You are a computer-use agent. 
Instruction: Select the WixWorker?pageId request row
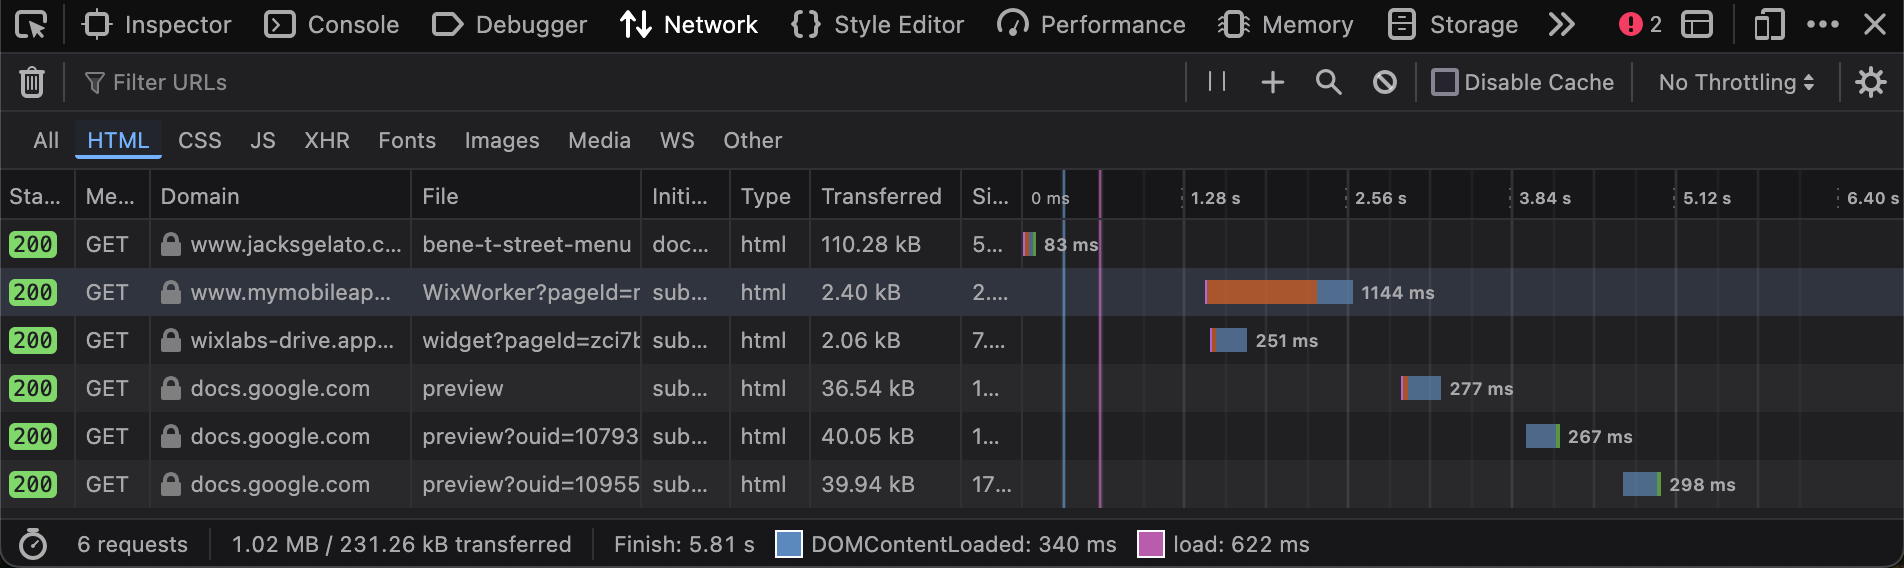[x=952, y=292]
